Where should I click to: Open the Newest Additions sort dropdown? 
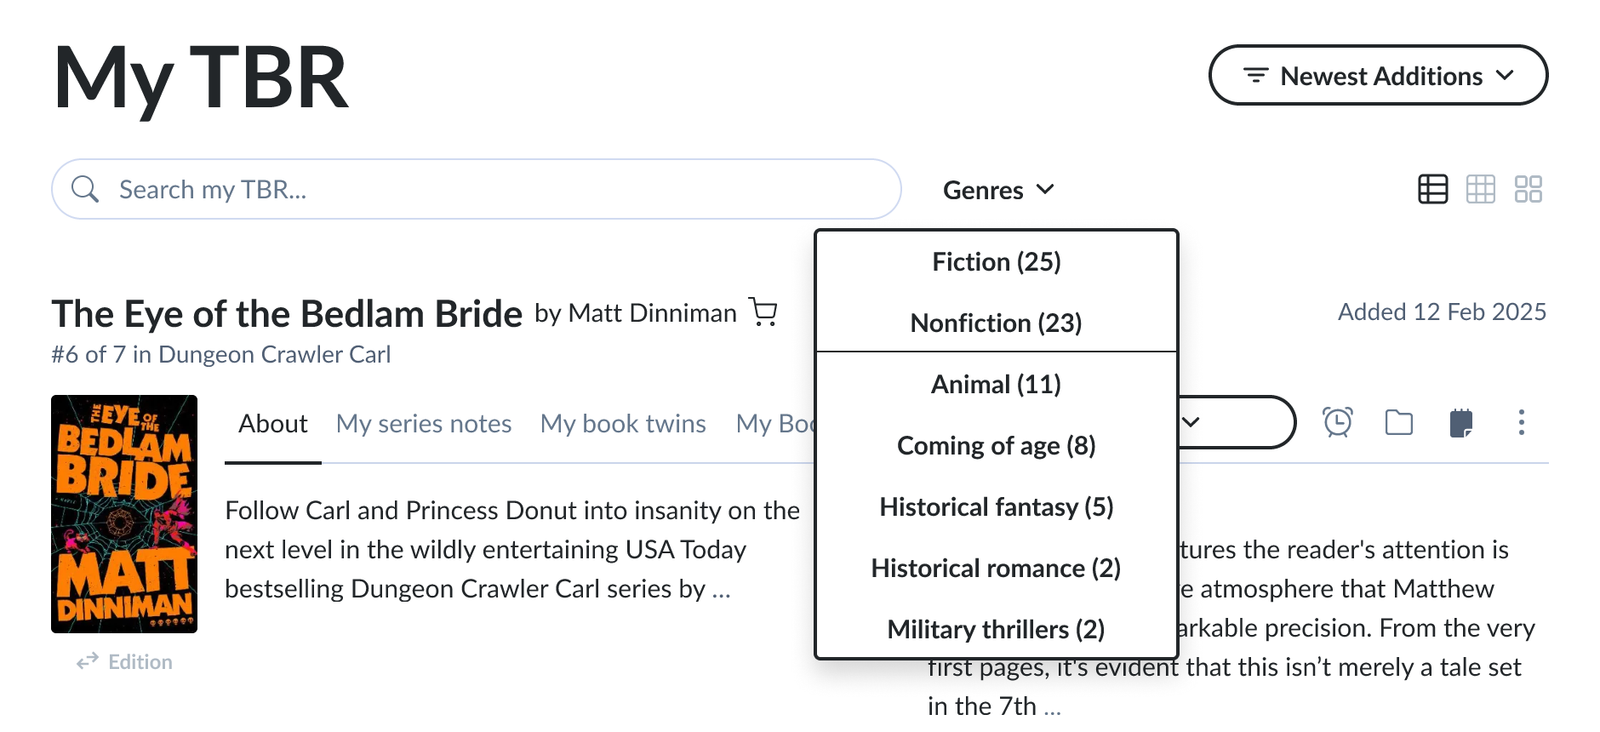coord(1380,75)
